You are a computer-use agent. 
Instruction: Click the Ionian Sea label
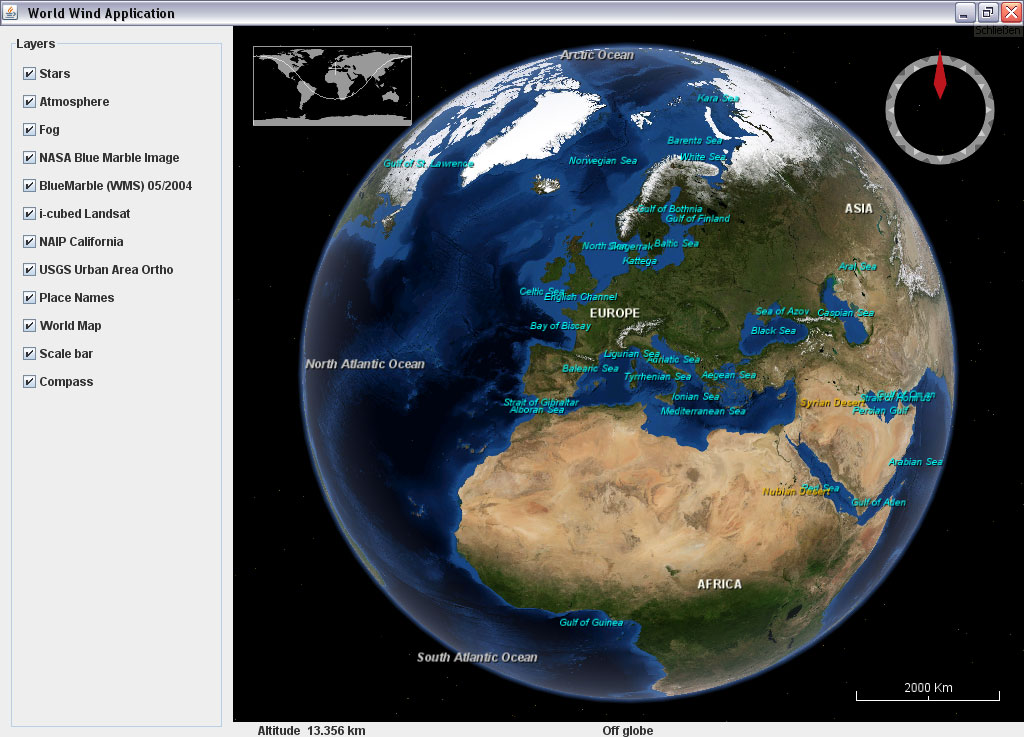(x=696, y=397)
